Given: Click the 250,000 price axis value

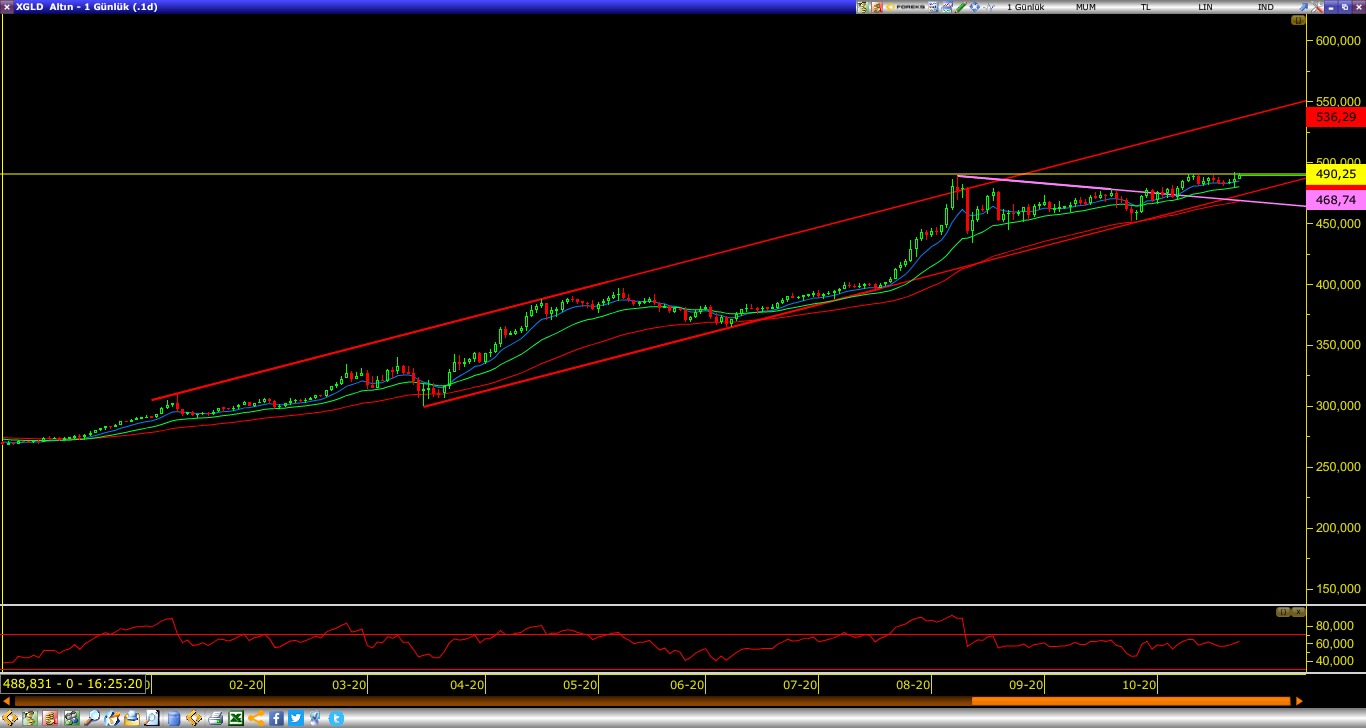Looking at the screenshot, I should (x=1338, y=467).
